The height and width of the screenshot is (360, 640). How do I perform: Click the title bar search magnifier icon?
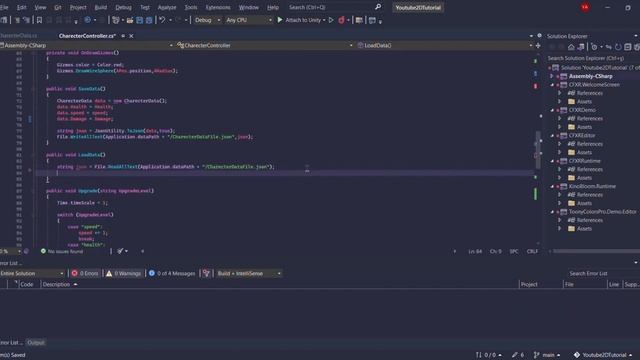click(378, 7)
